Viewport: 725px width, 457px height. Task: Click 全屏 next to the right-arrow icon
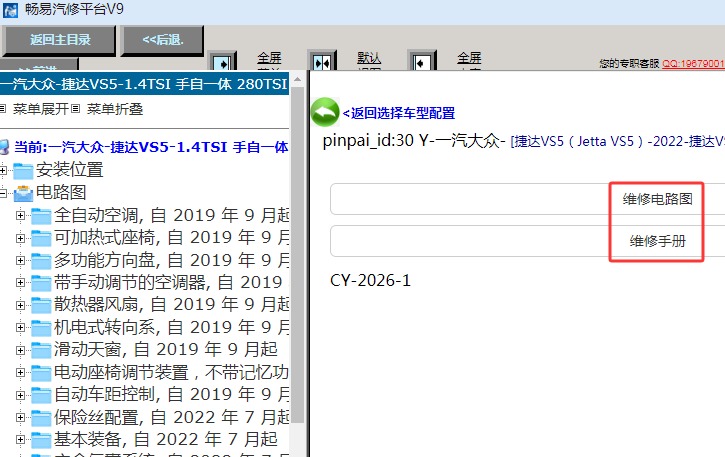coord(269,59)
